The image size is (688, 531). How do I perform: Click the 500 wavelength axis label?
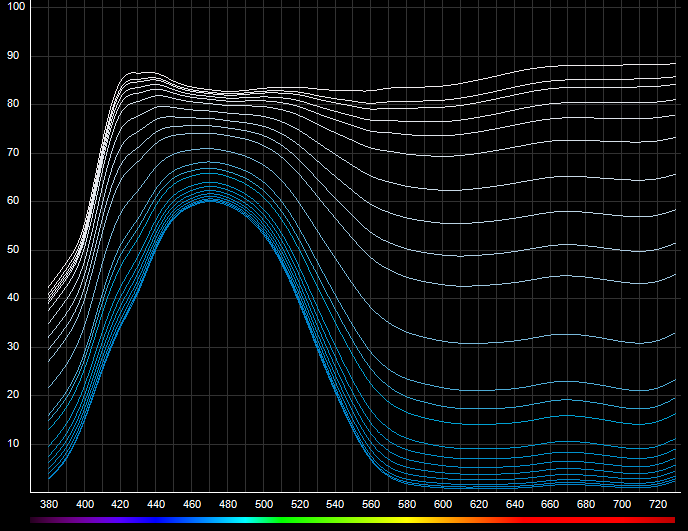click(264, 503)
